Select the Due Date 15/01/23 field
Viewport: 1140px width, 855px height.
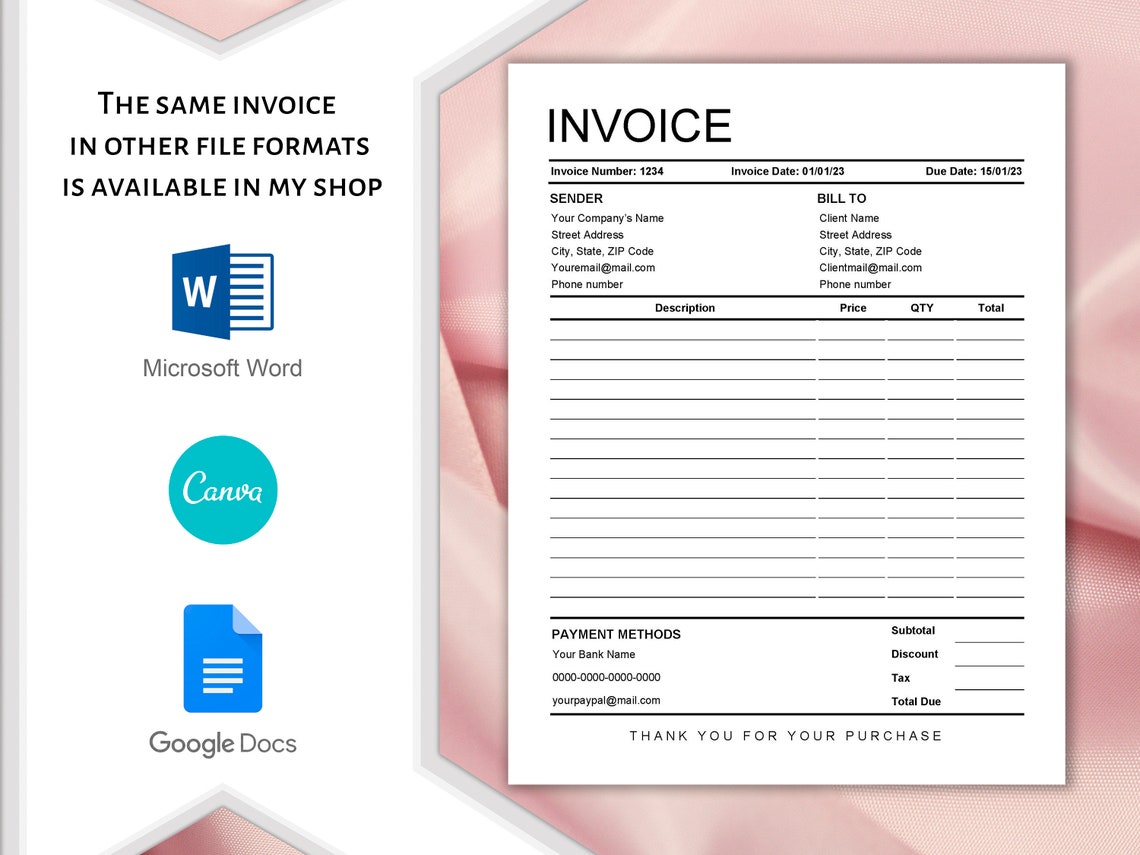point(971,171)
